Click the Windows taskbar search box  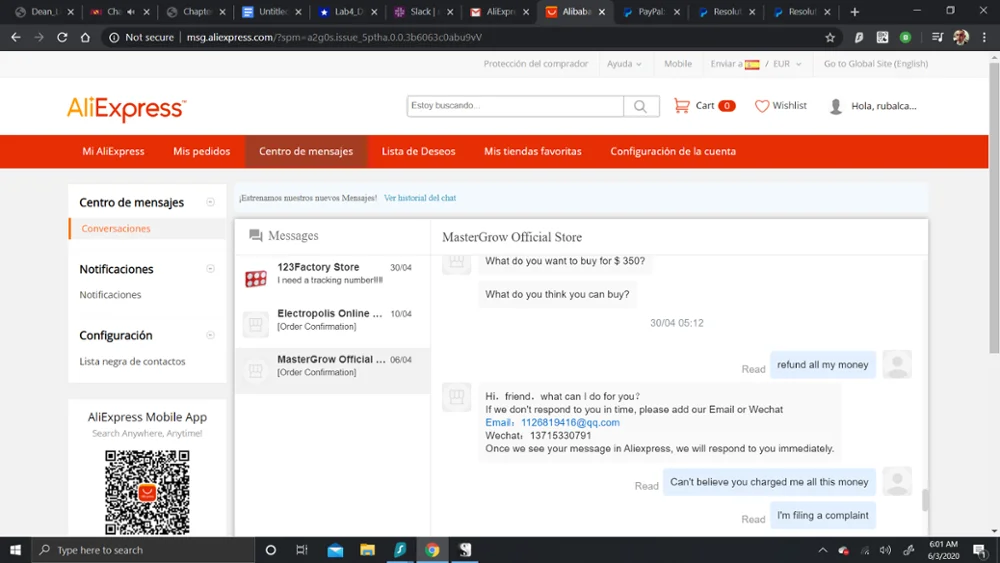coord(143,550)
